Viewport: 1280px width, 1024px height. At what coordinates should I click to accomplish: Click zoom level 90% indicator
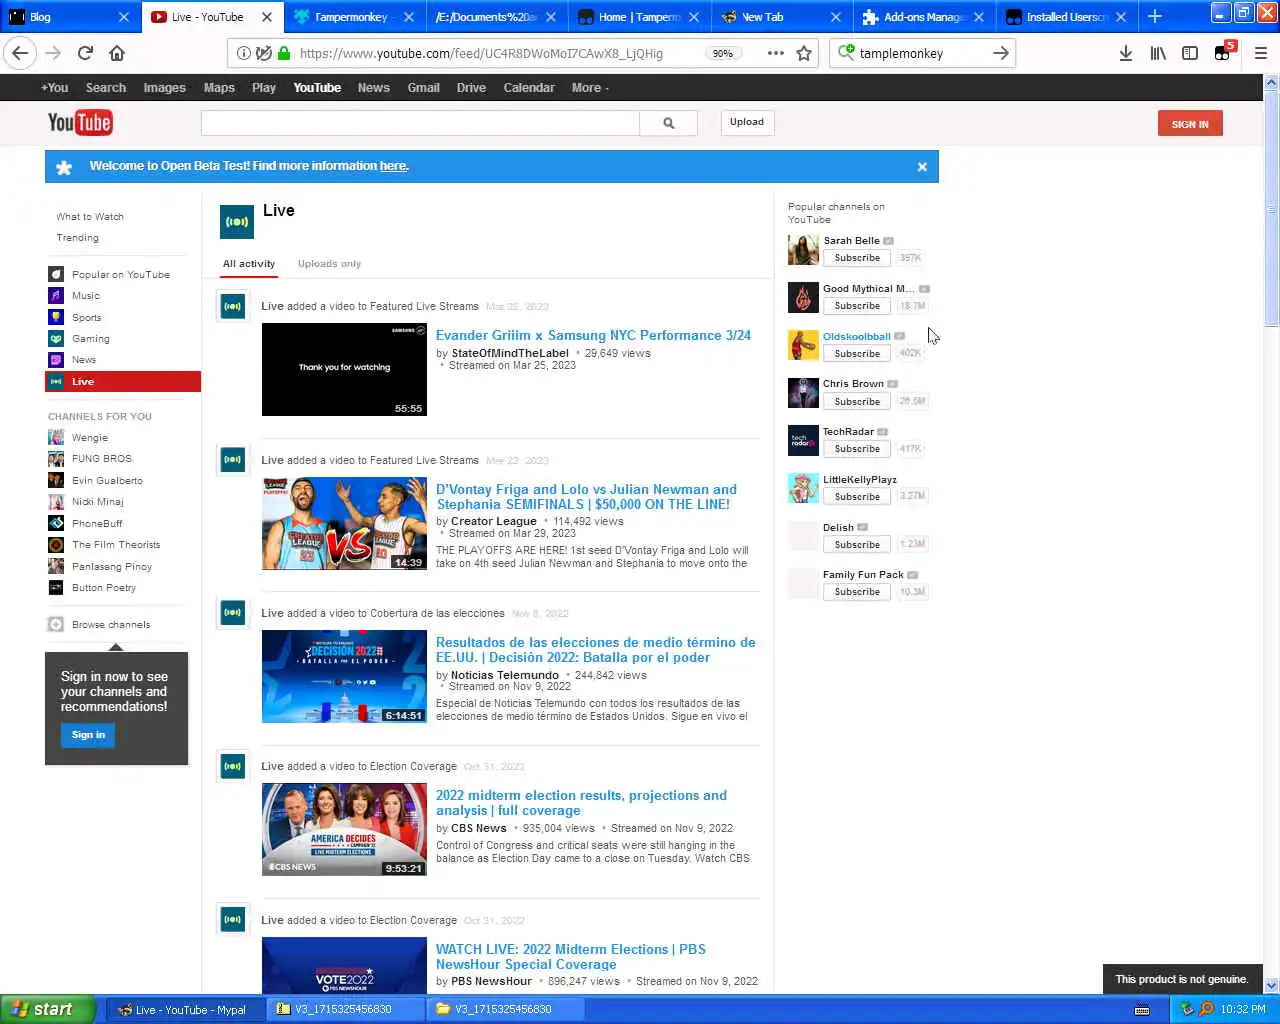(x=723, y=54)
